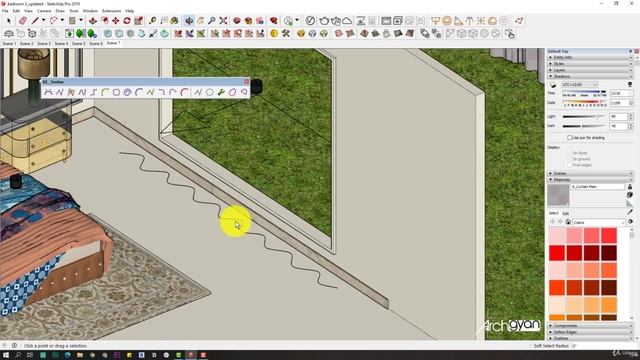Open the Arc tool dropdown arrow
Image resolution: width=640 pixels, height=360 pixels.
[62, 20]
